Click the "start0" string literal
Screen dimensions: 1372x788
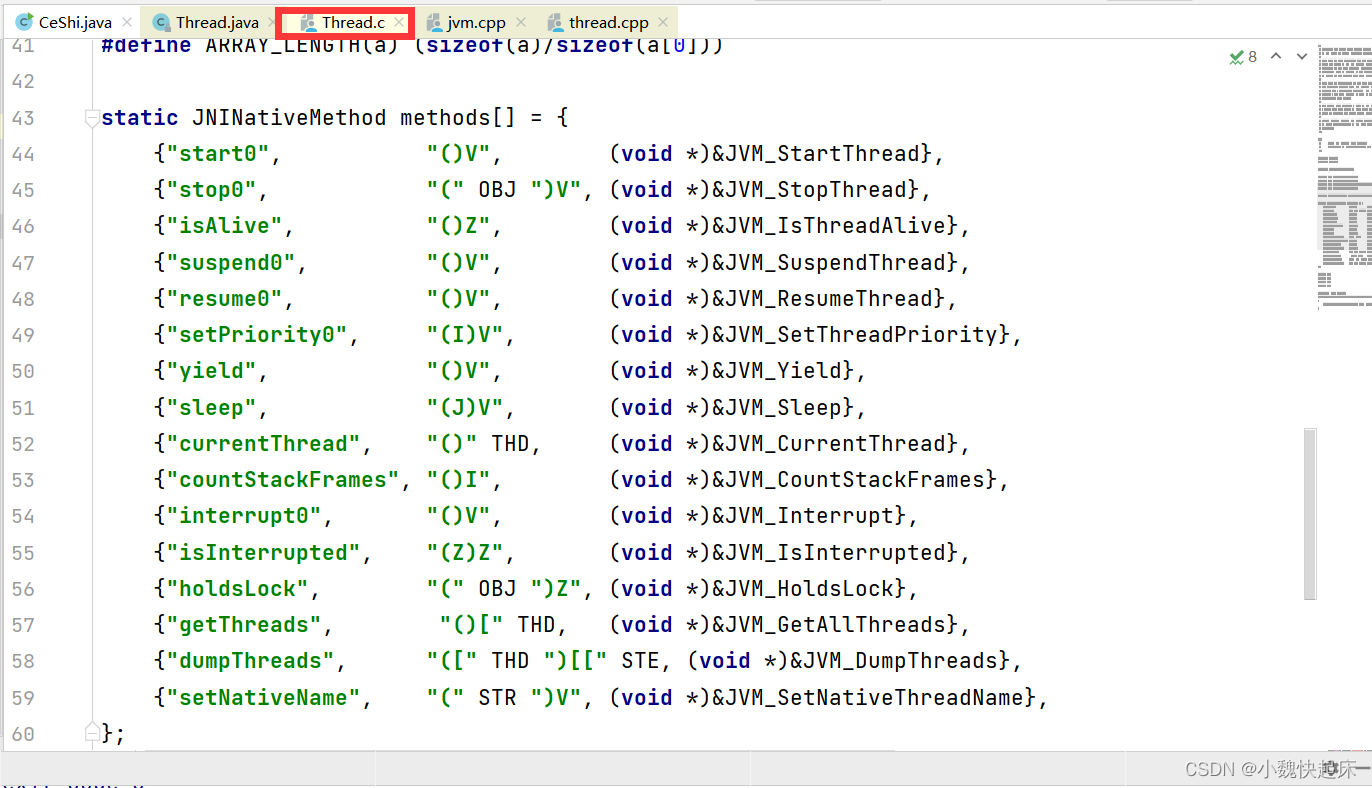tap(224, 154)
